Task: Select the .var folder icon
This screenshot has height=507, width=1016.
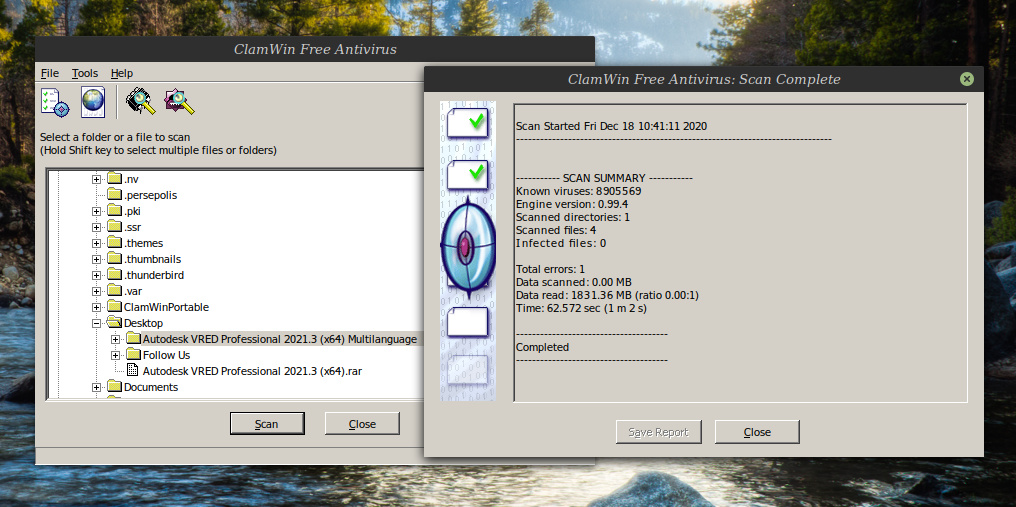Action: [x=115, y=290]
